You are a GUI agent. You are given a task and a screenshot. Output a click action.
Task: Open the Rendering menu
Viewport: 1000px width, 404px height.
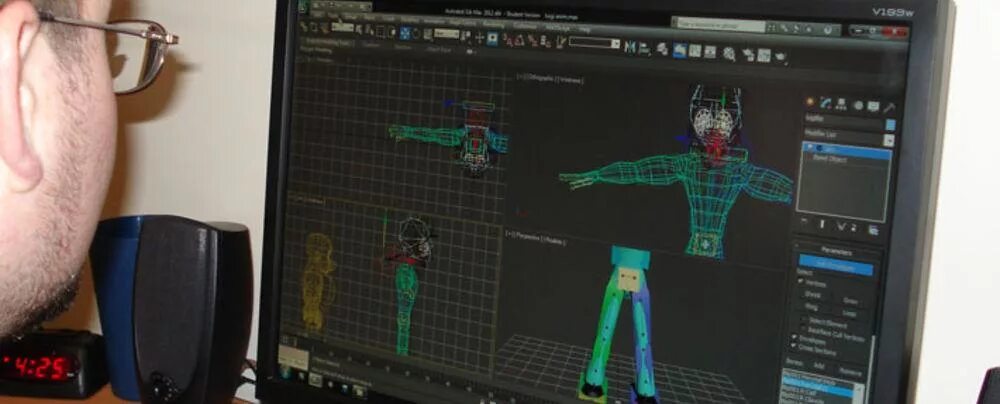tap(494, 24)
